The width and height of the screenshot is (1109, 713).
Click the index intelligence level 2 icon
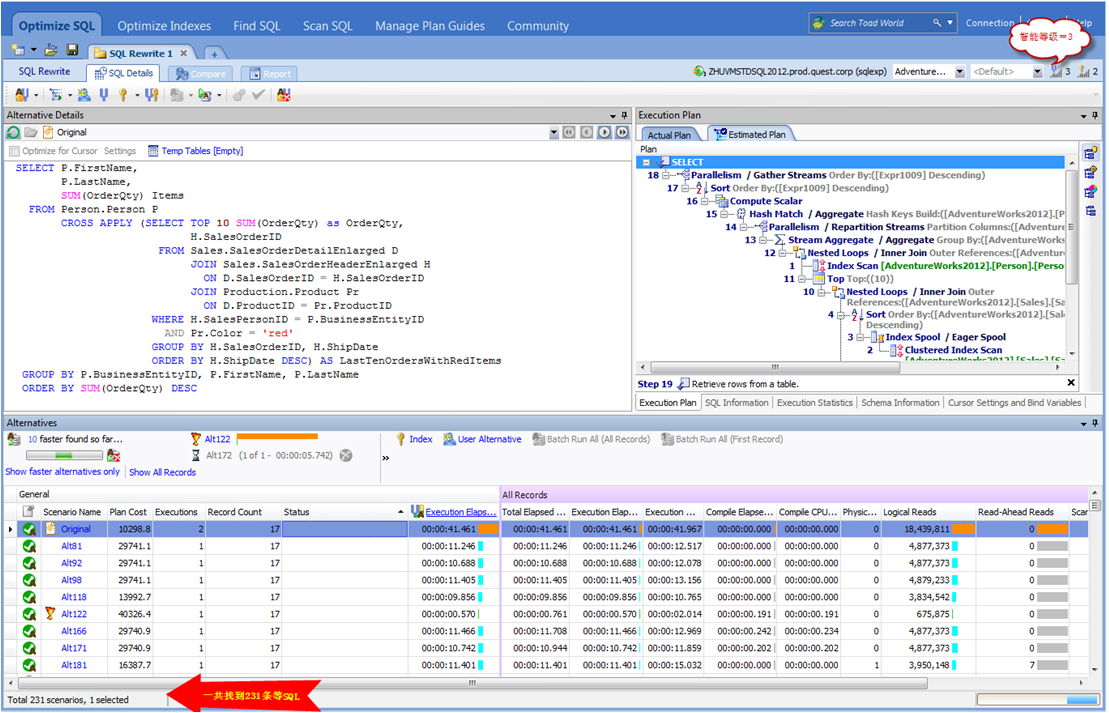tap(1084, 71)
